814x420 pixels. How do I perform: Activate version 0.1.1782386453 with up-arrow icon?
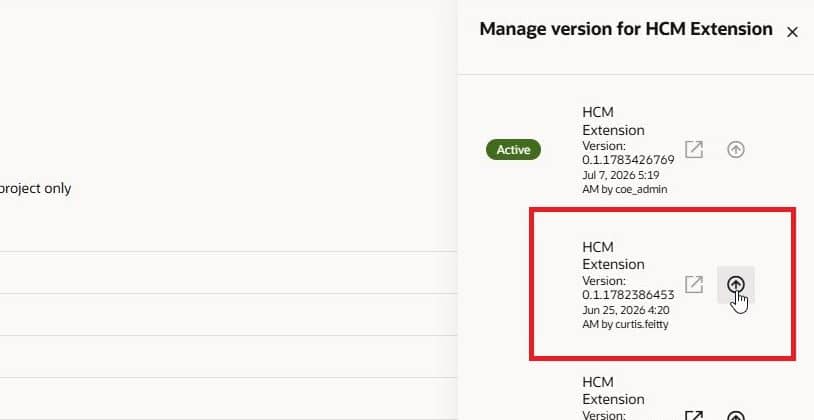[x=736, y=284]
